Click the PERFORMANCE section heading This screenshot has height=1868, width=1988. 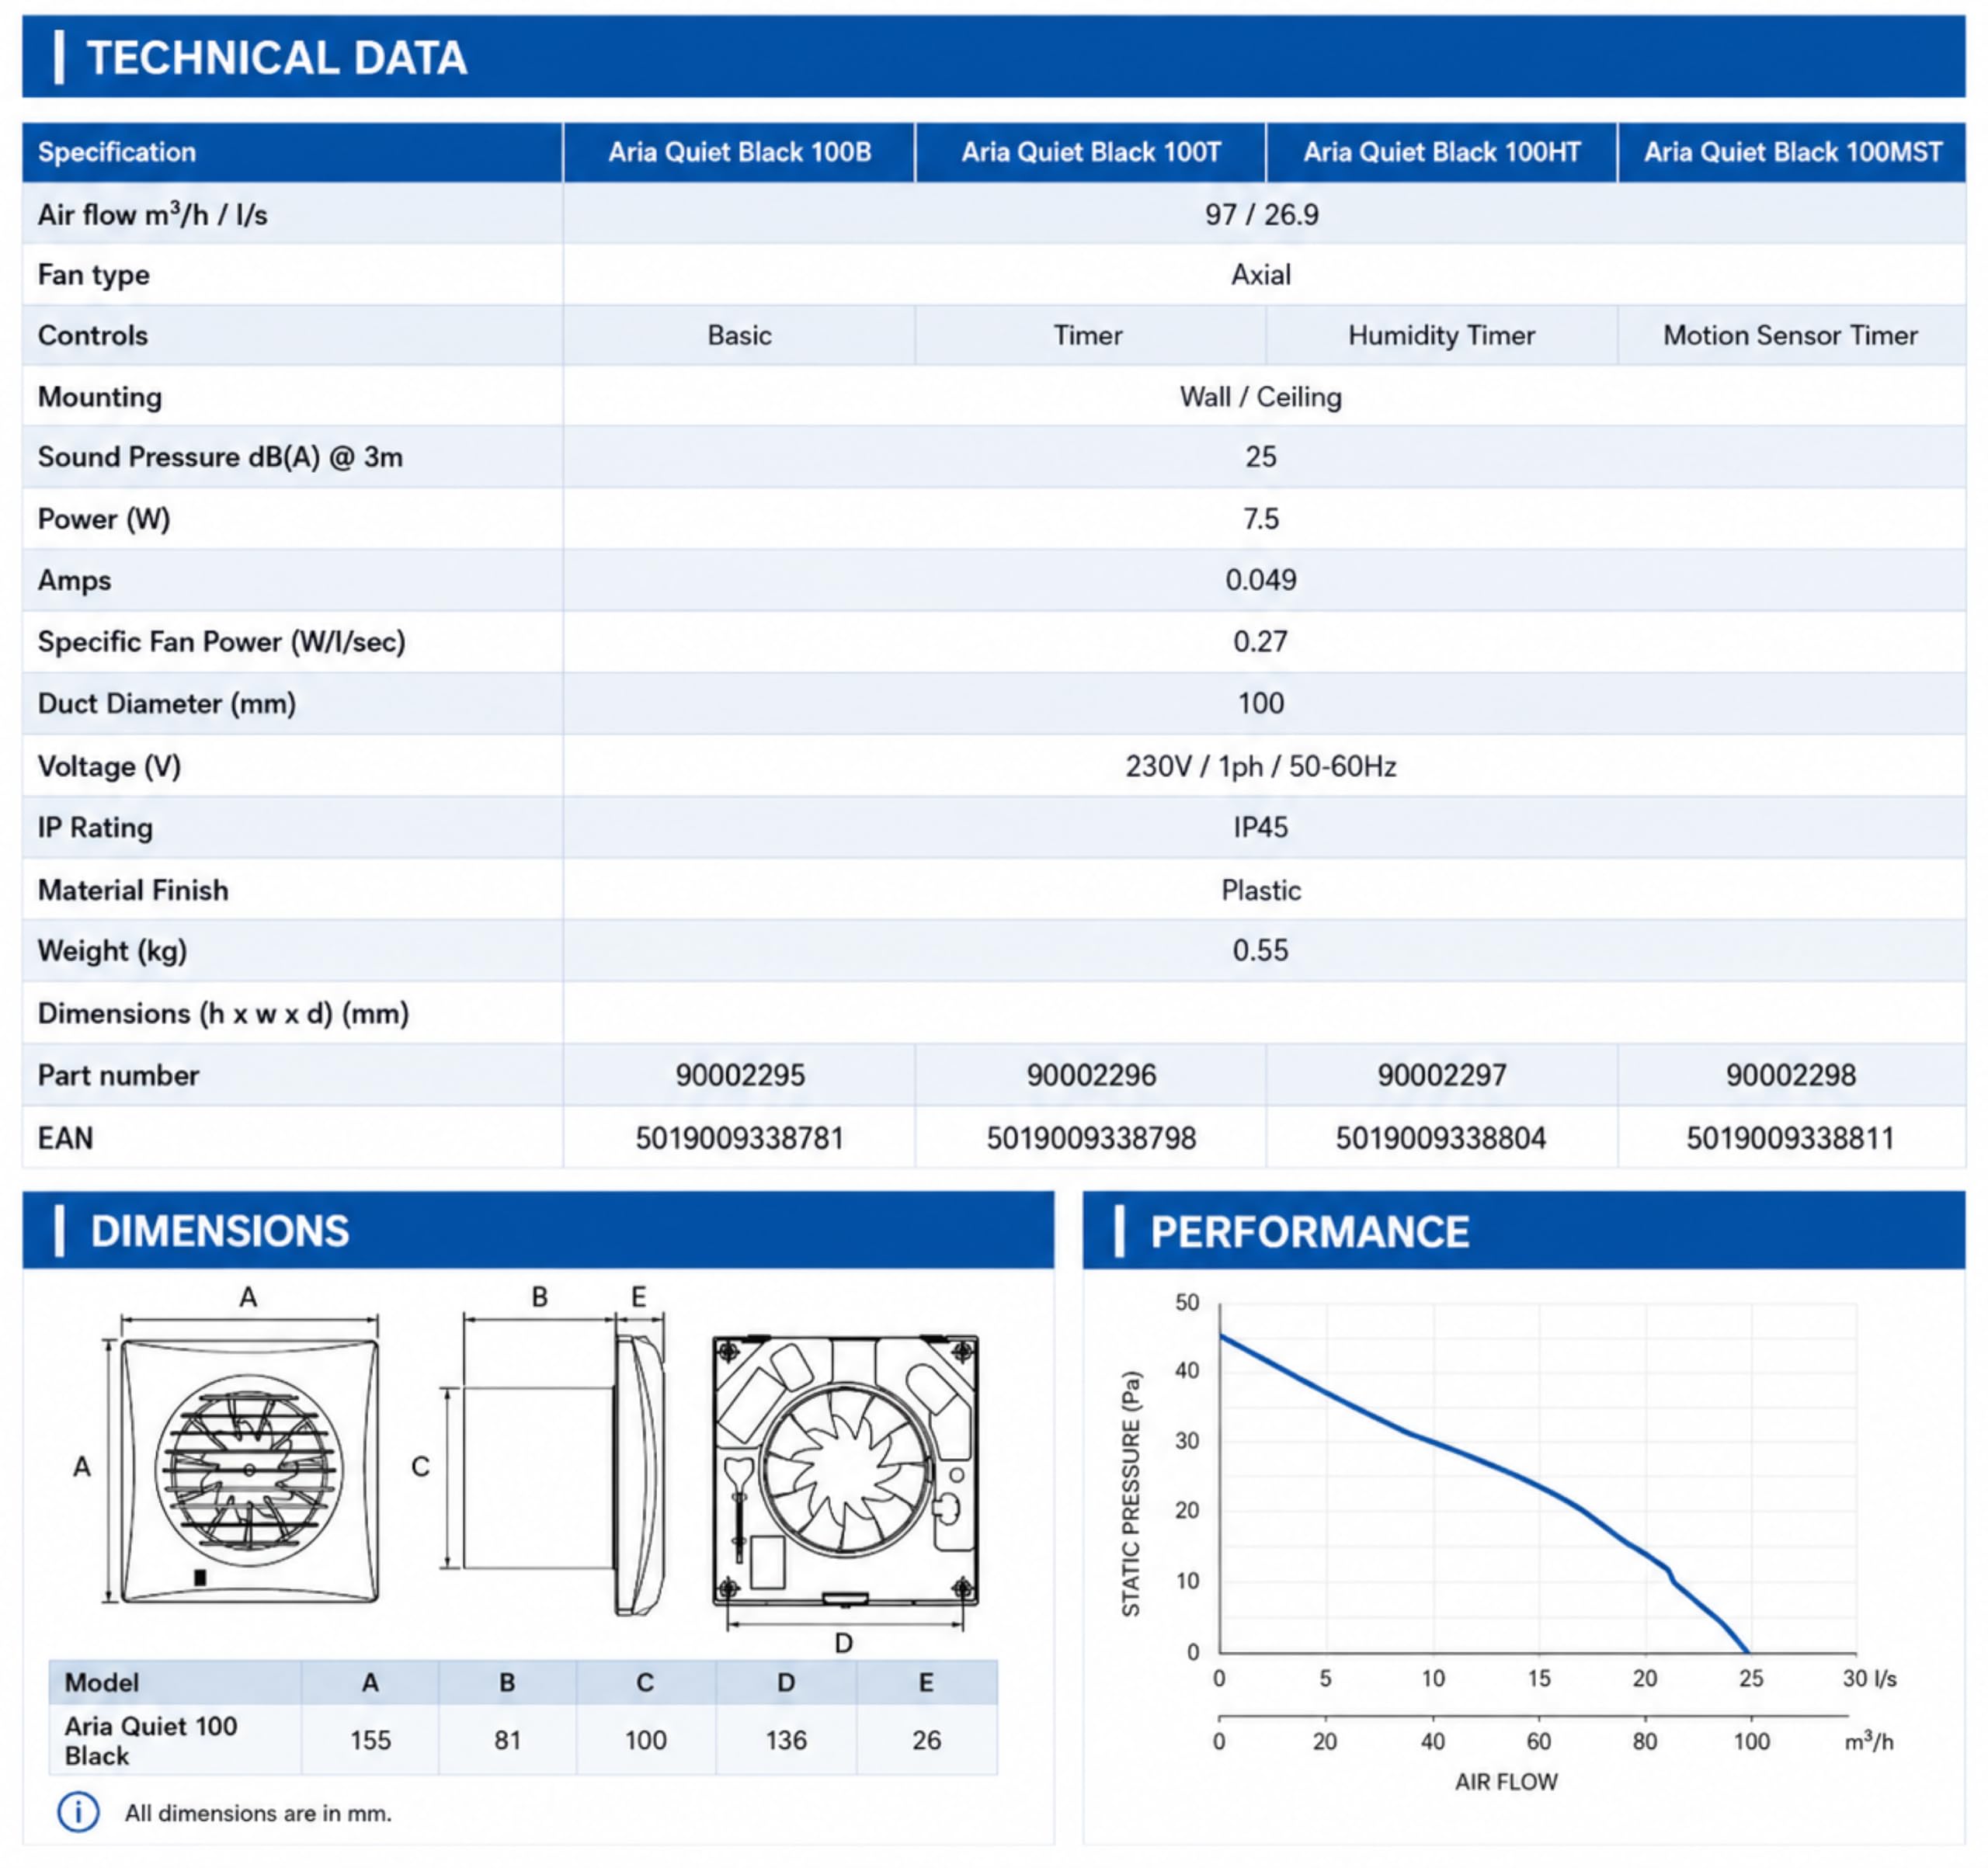pyautogui.click(x=1310, y=1232)
